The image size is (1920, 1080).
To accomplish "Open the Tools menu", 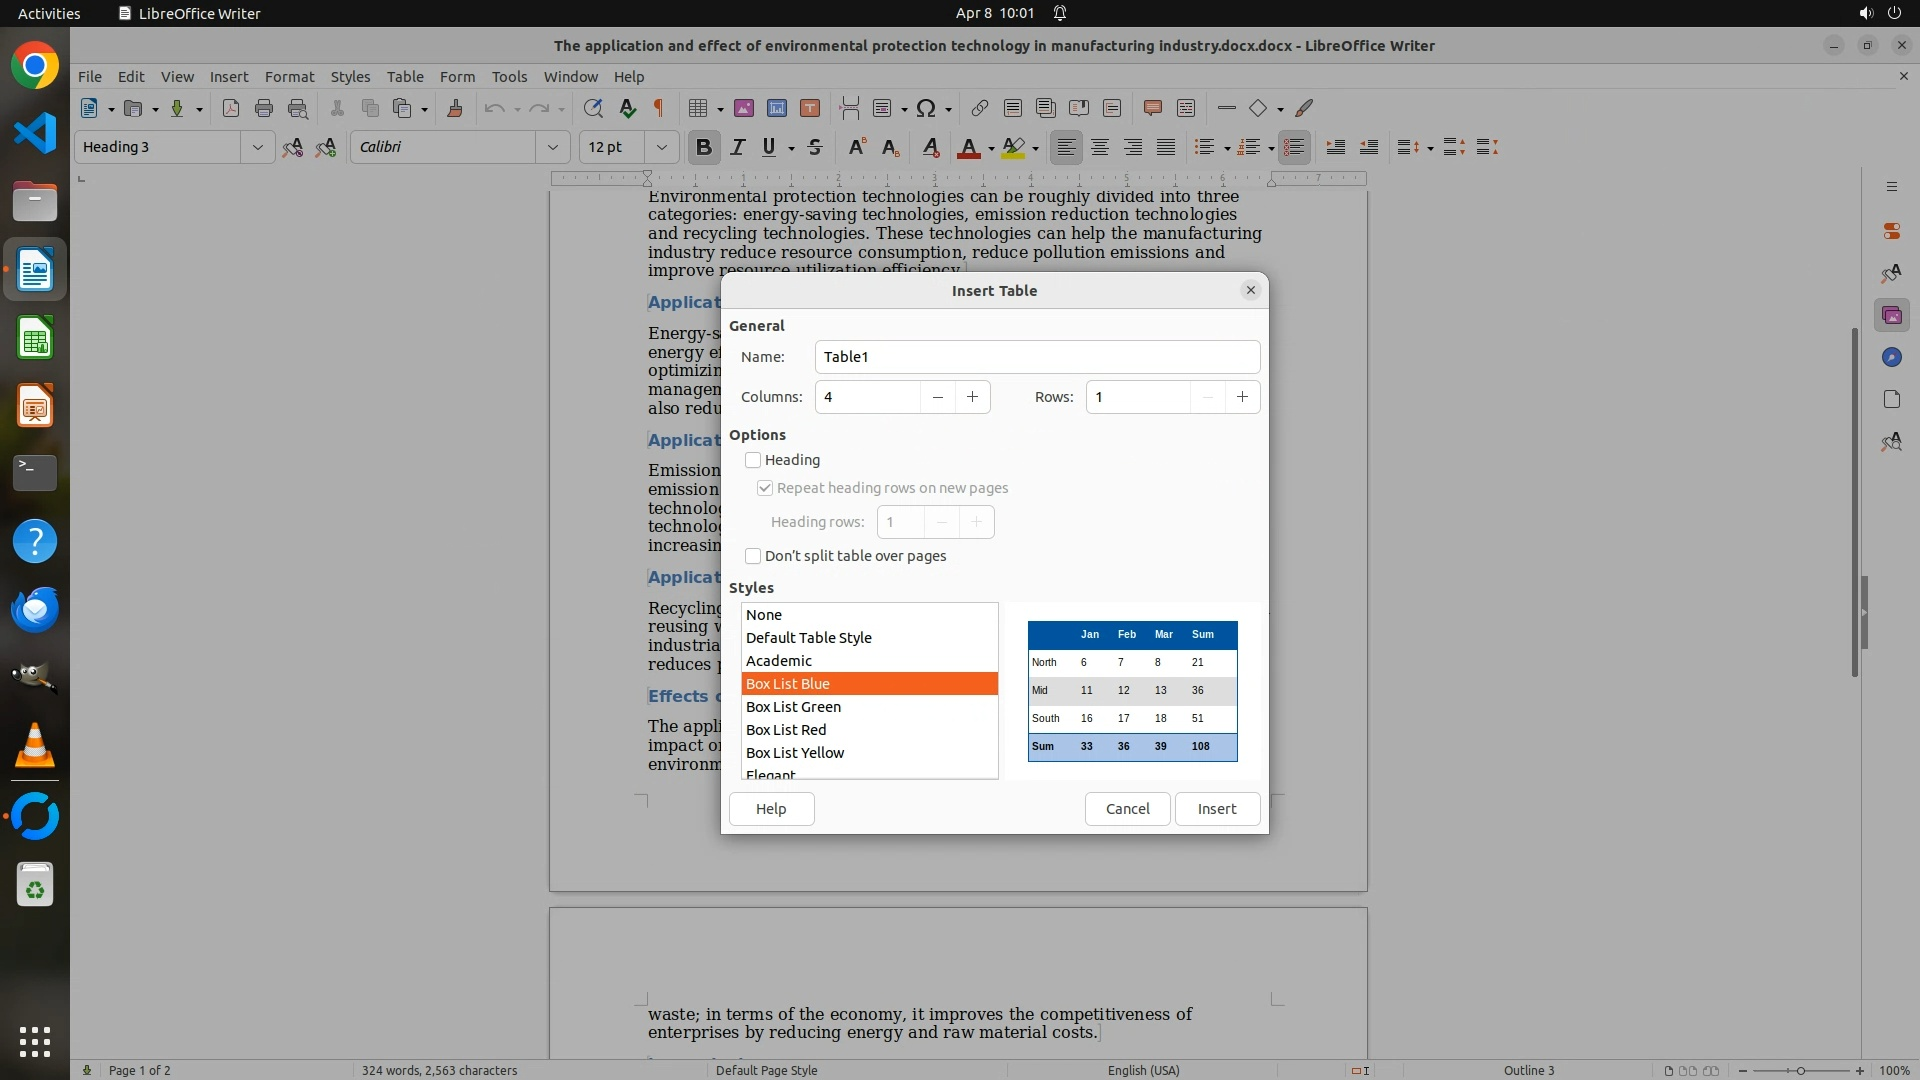I will (509, 77).
